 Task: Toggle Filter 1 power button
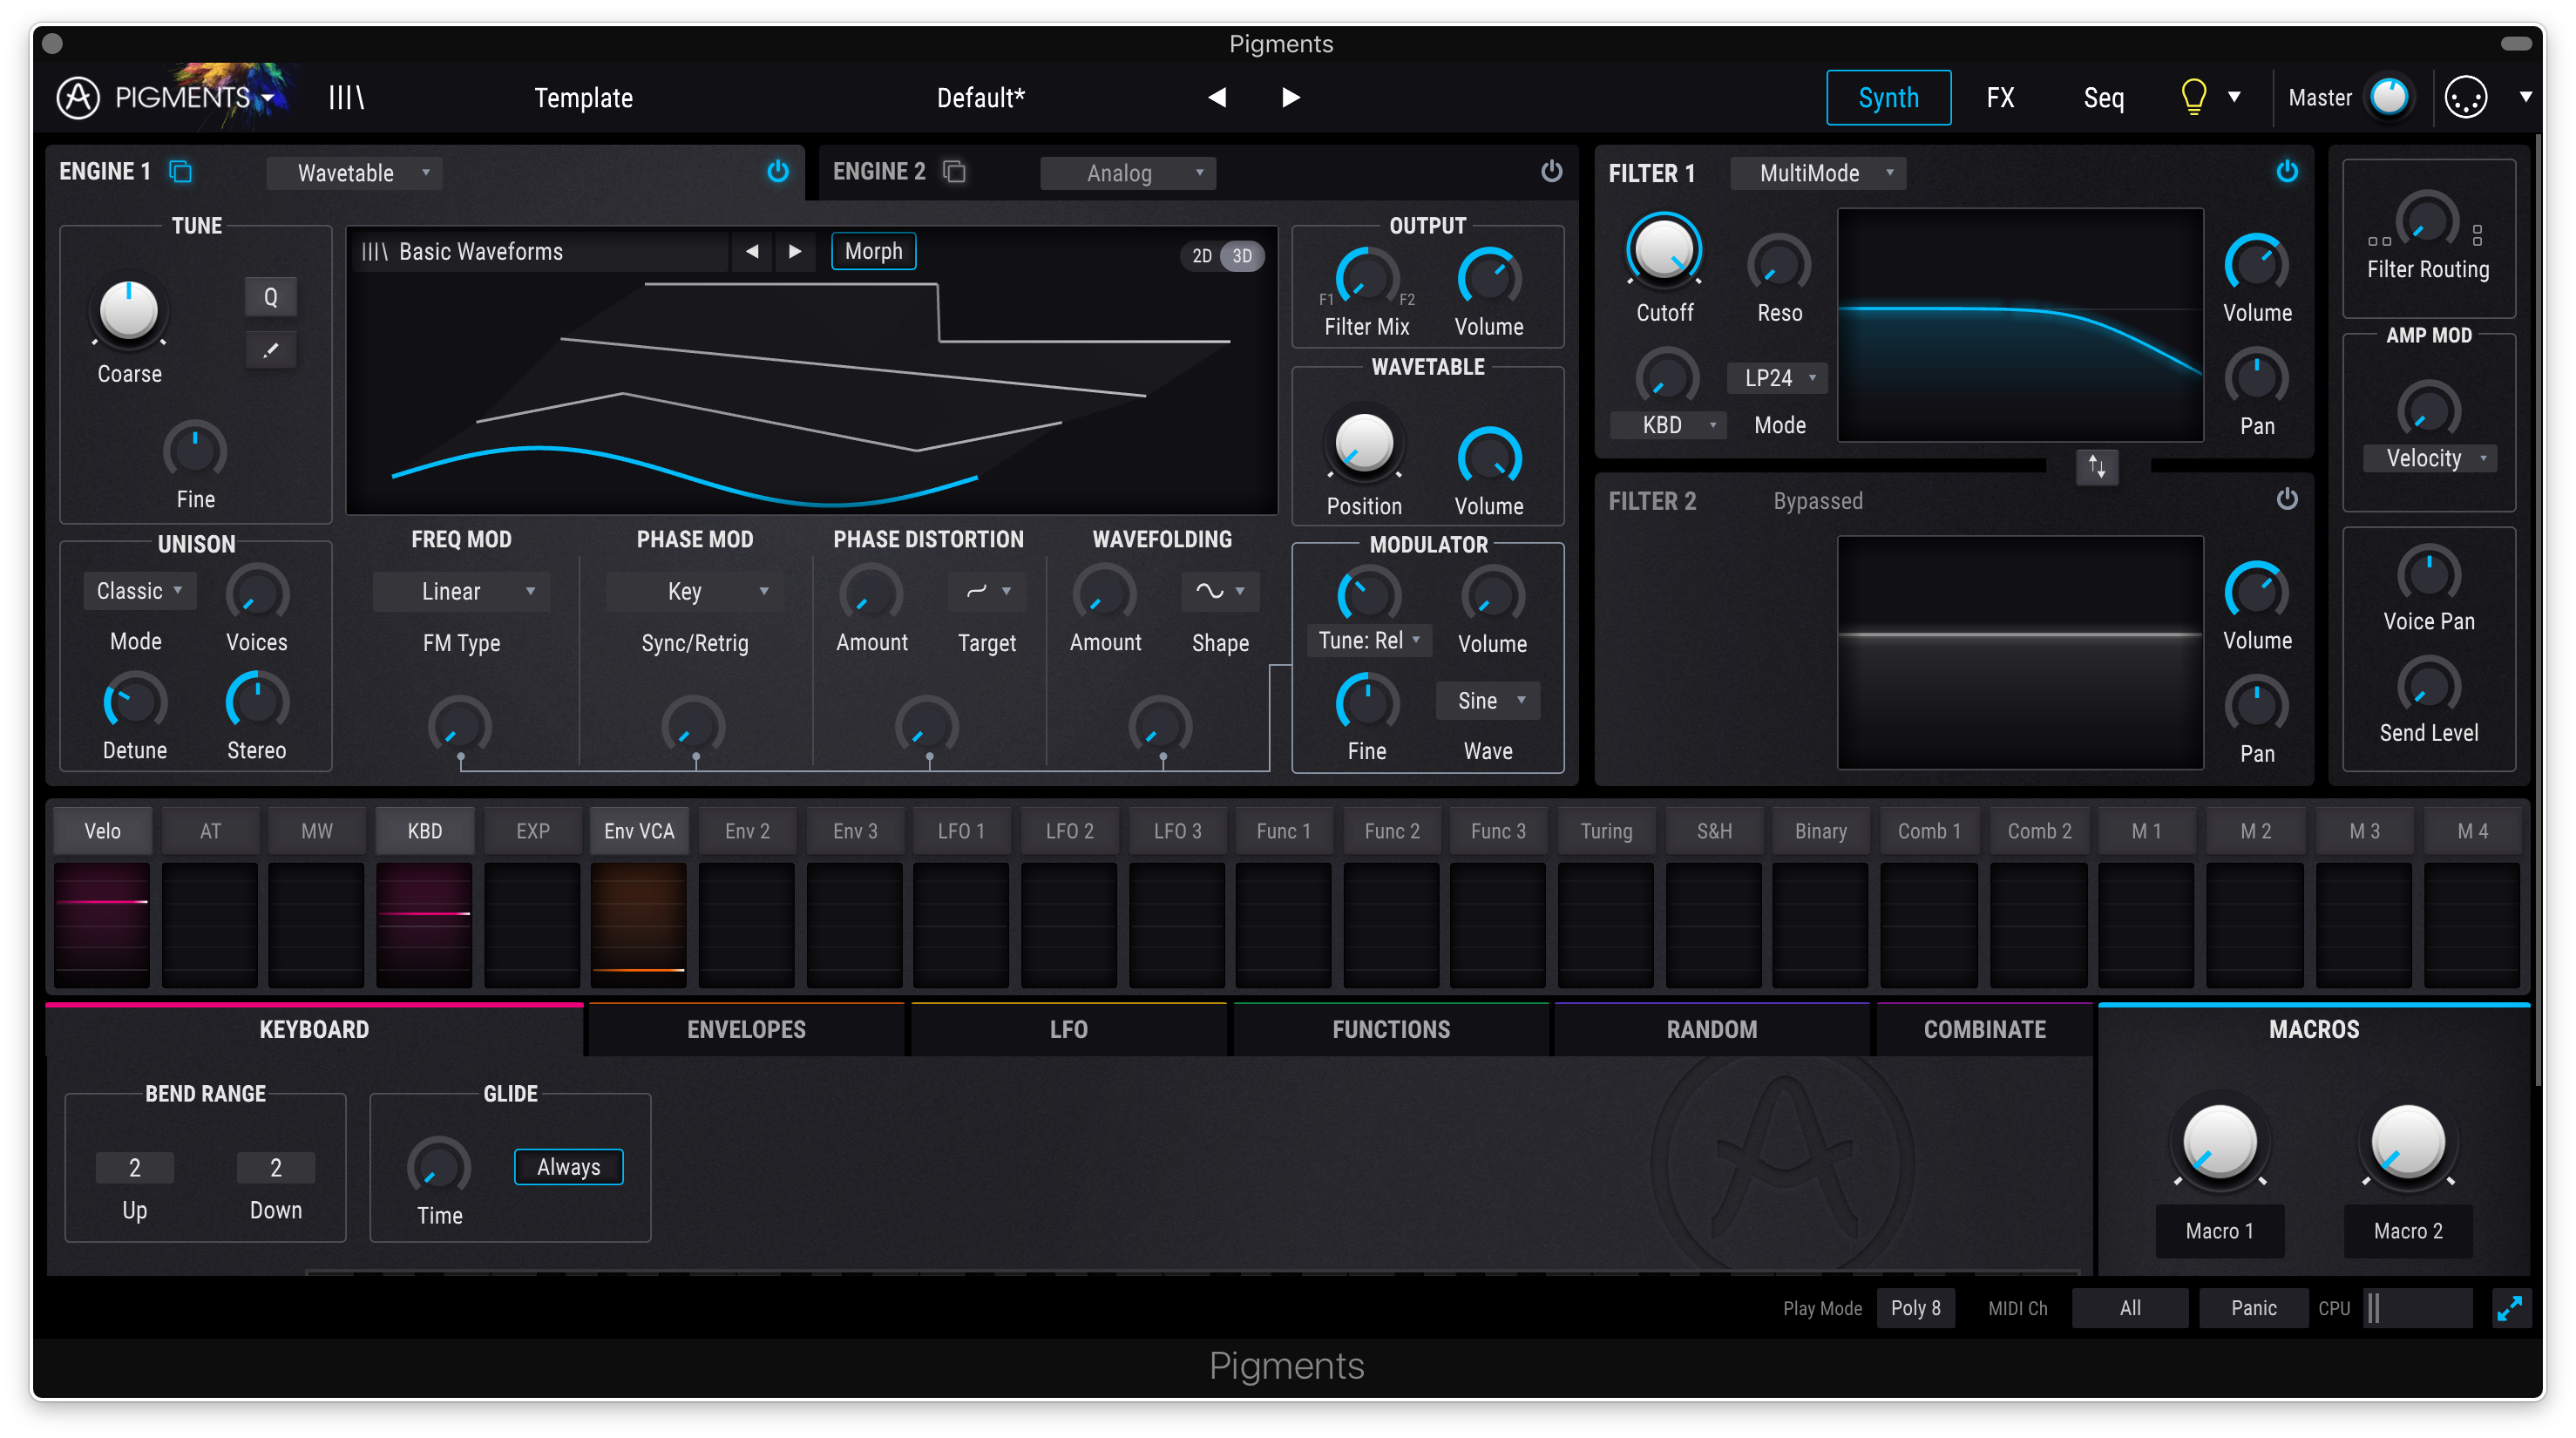click(x=2287, y=171)
